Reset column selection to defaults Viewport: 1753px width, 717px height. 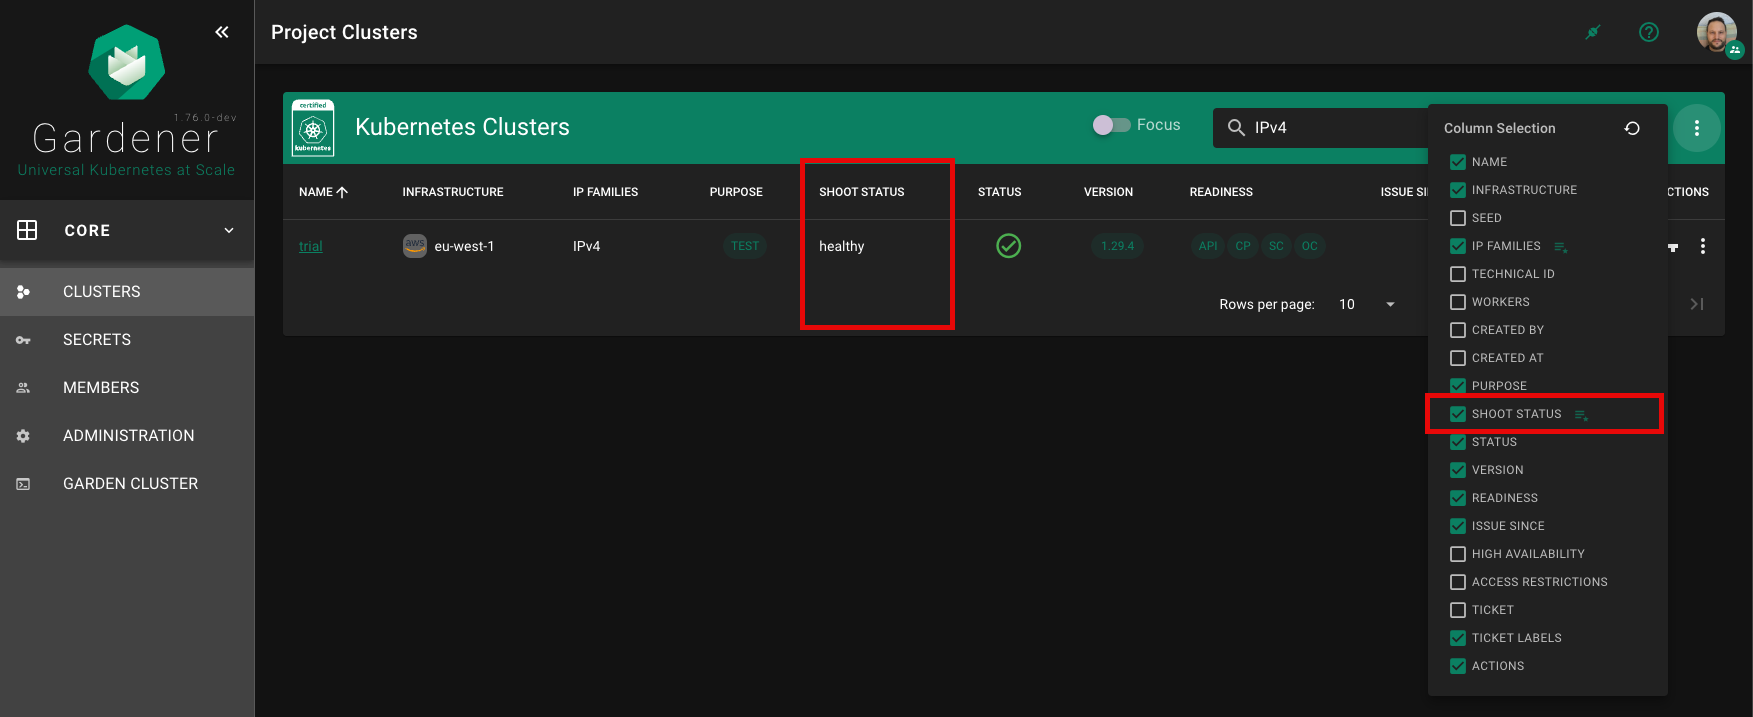(x=1632, y=128)
